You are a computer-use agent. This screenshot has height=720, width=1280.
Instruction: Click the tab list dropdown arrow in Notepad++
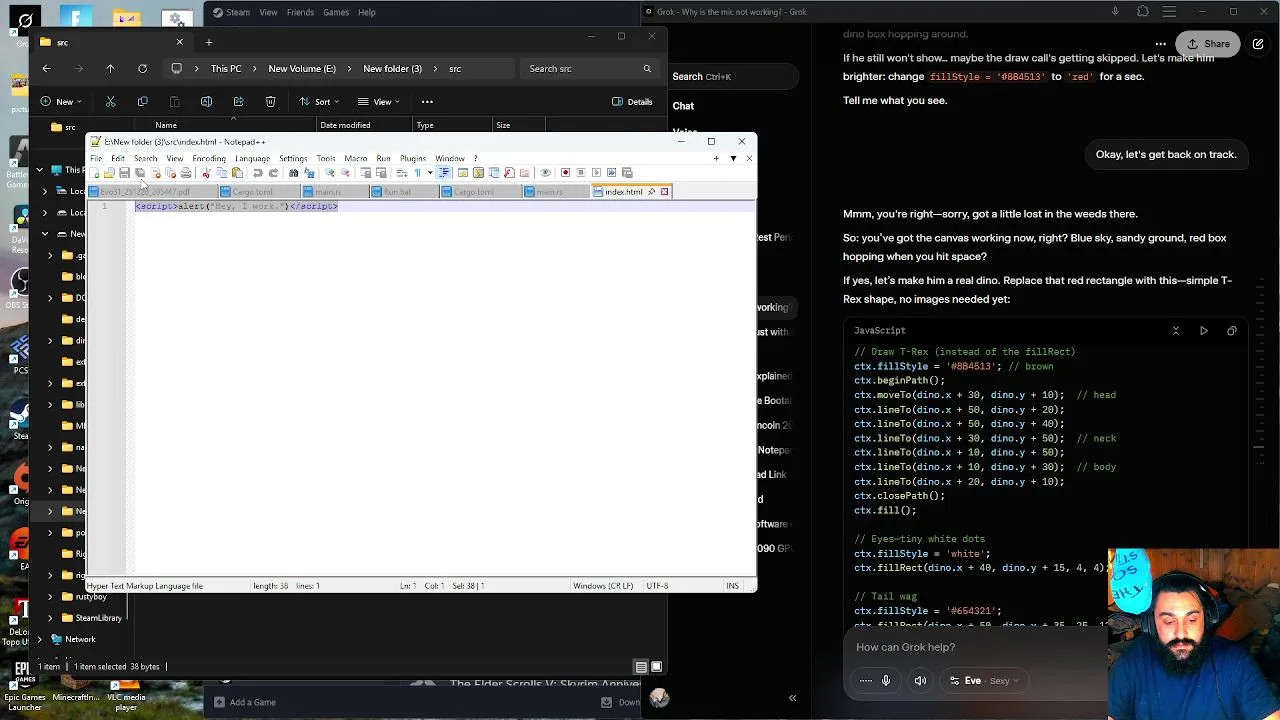[x=734, y=158]
